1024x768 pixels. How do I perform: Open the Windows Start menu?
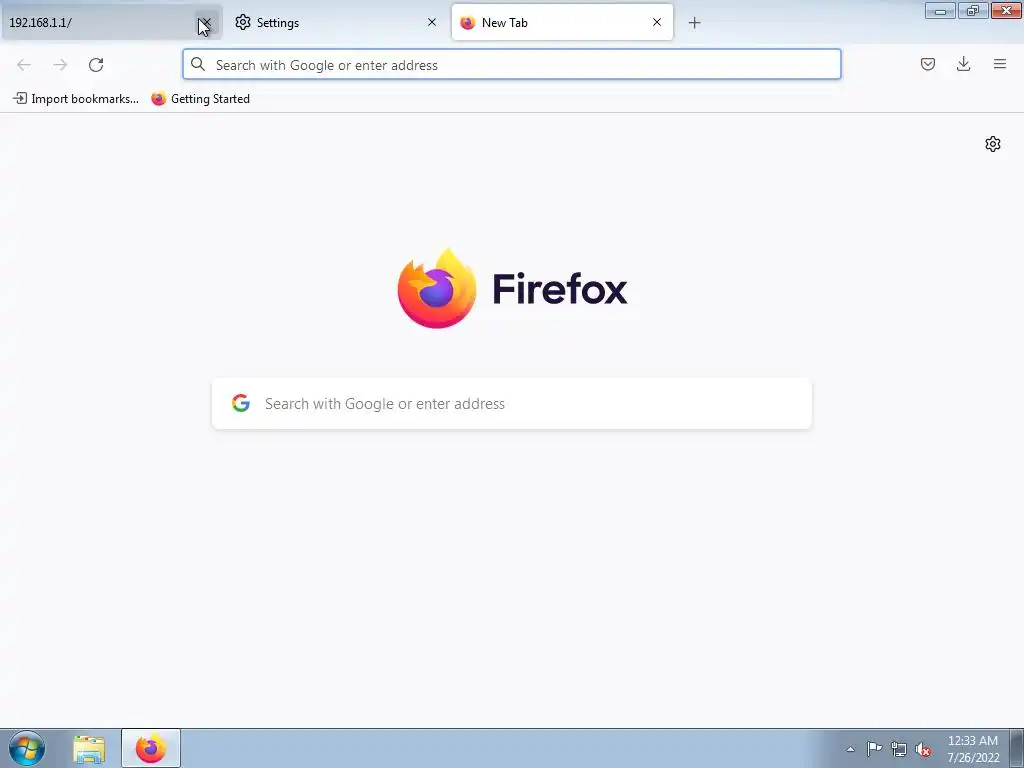(x=27, y=748)
